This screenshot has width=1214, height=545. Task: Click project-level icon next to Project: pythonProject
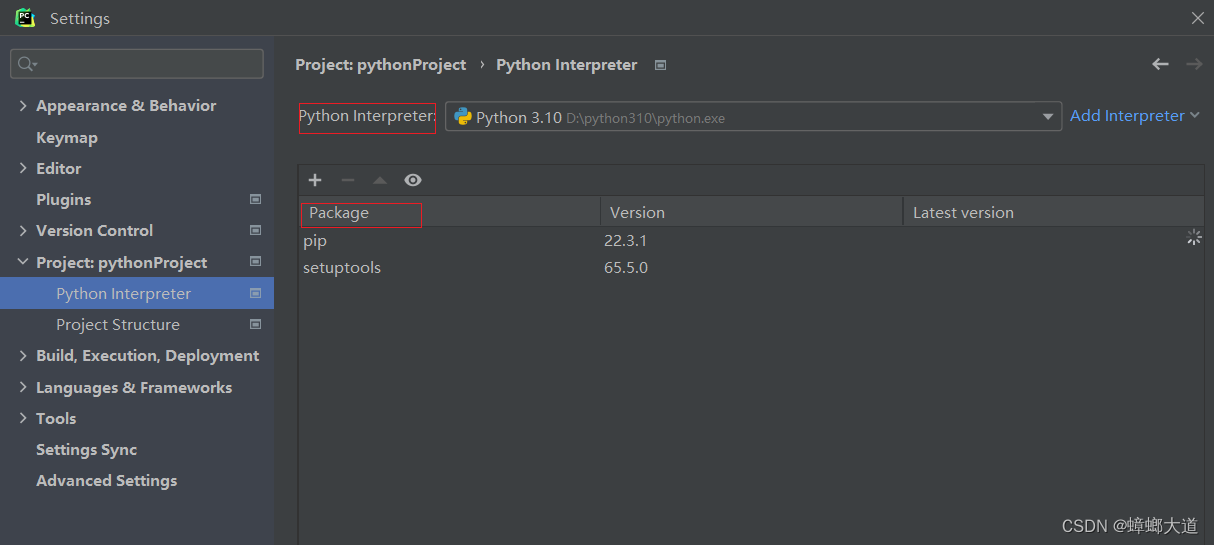coord(255,262)
